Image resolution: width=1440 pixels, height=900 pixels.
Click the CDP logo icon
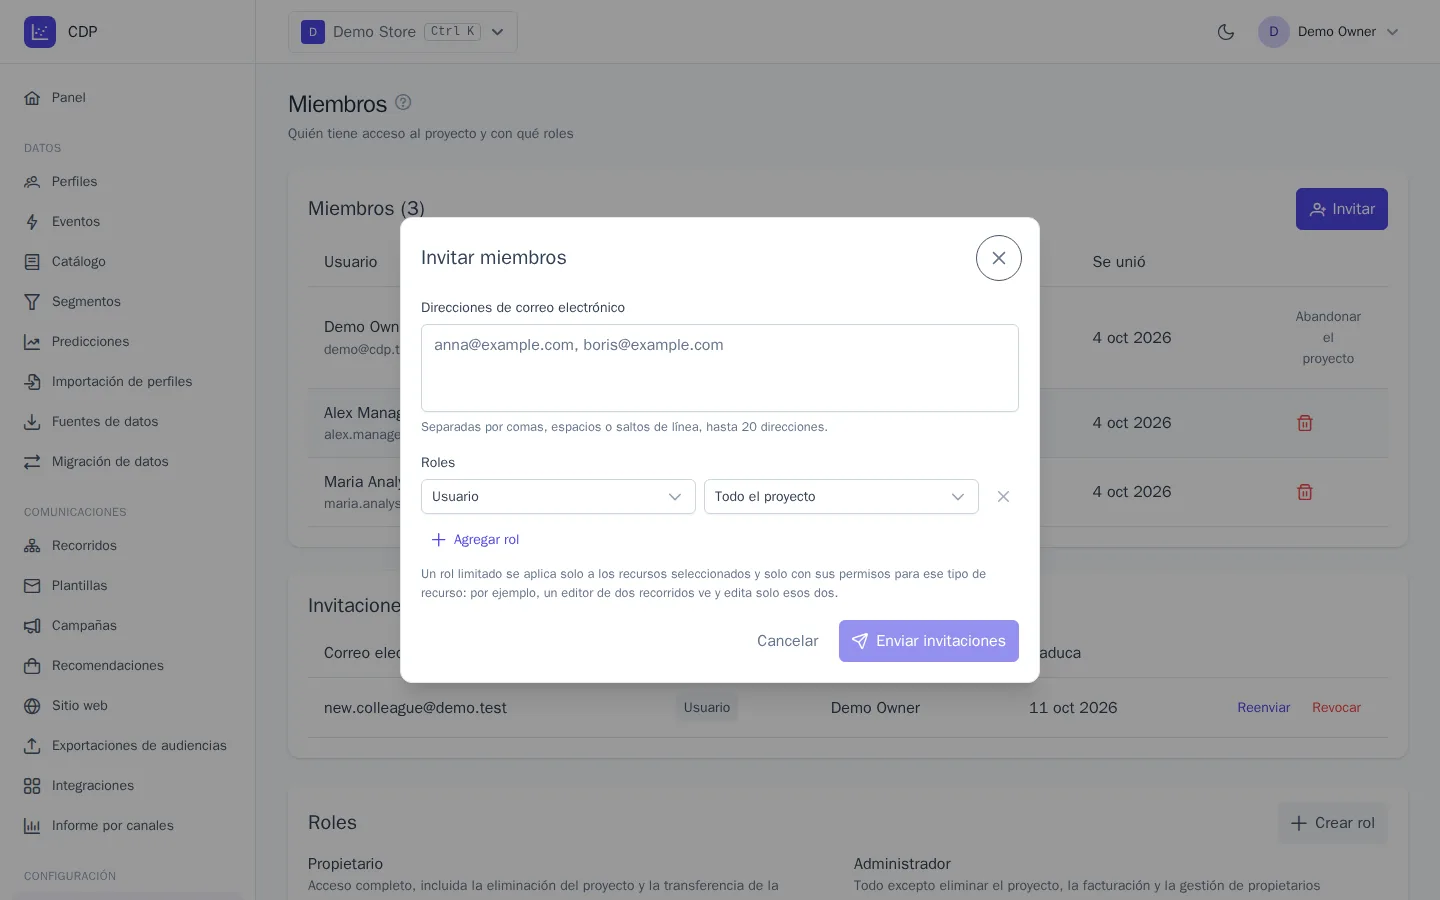point(40,32)
